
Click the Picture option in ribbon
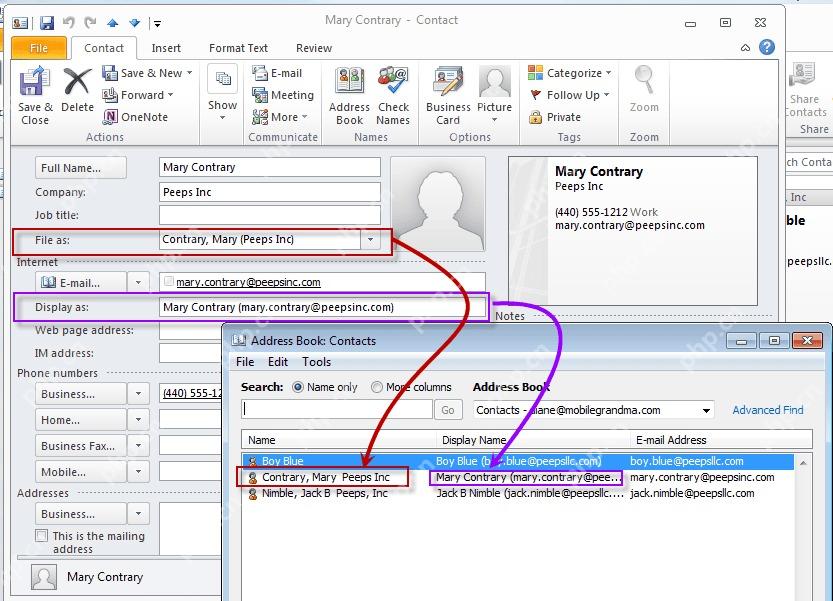(494, 95)
